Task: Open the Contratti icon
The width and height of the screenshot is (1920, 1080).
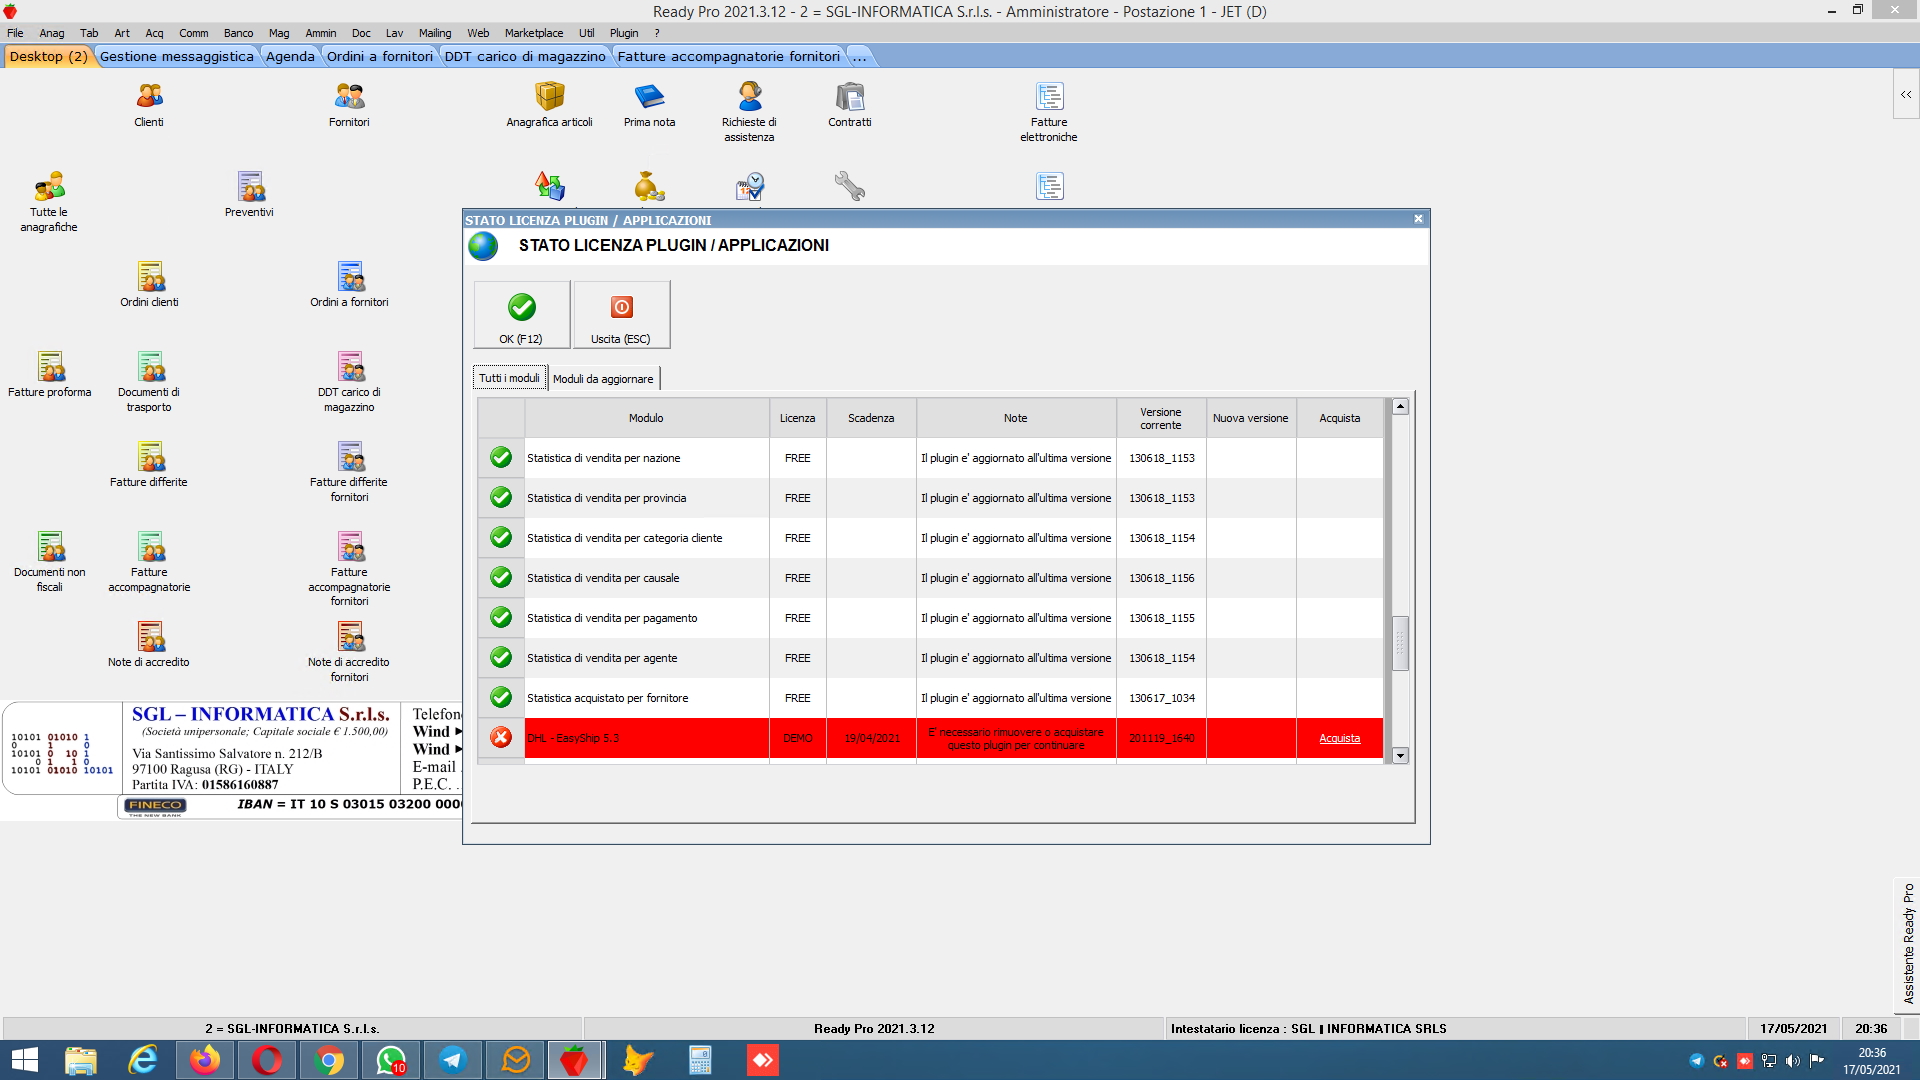Action: (x=849, y=105)
